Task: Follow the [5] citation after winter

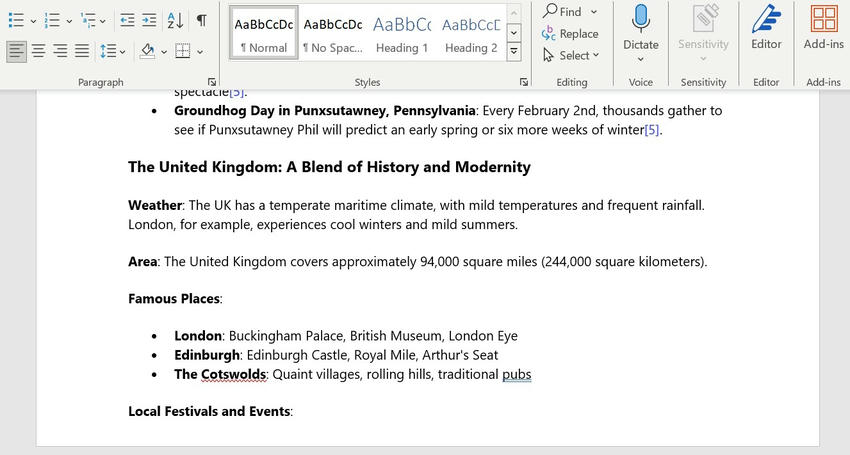Action: 652,130
